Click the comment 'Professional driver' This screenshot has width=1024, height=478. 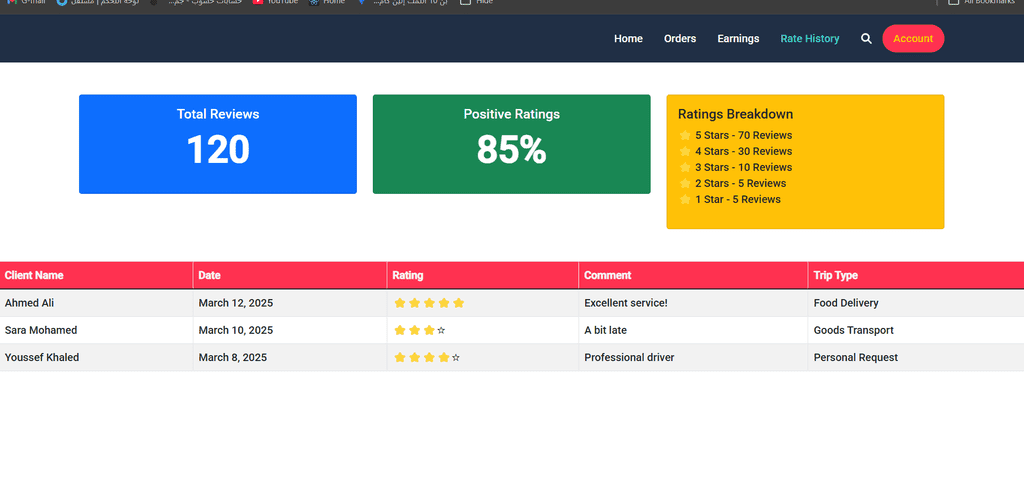point(629,357)
